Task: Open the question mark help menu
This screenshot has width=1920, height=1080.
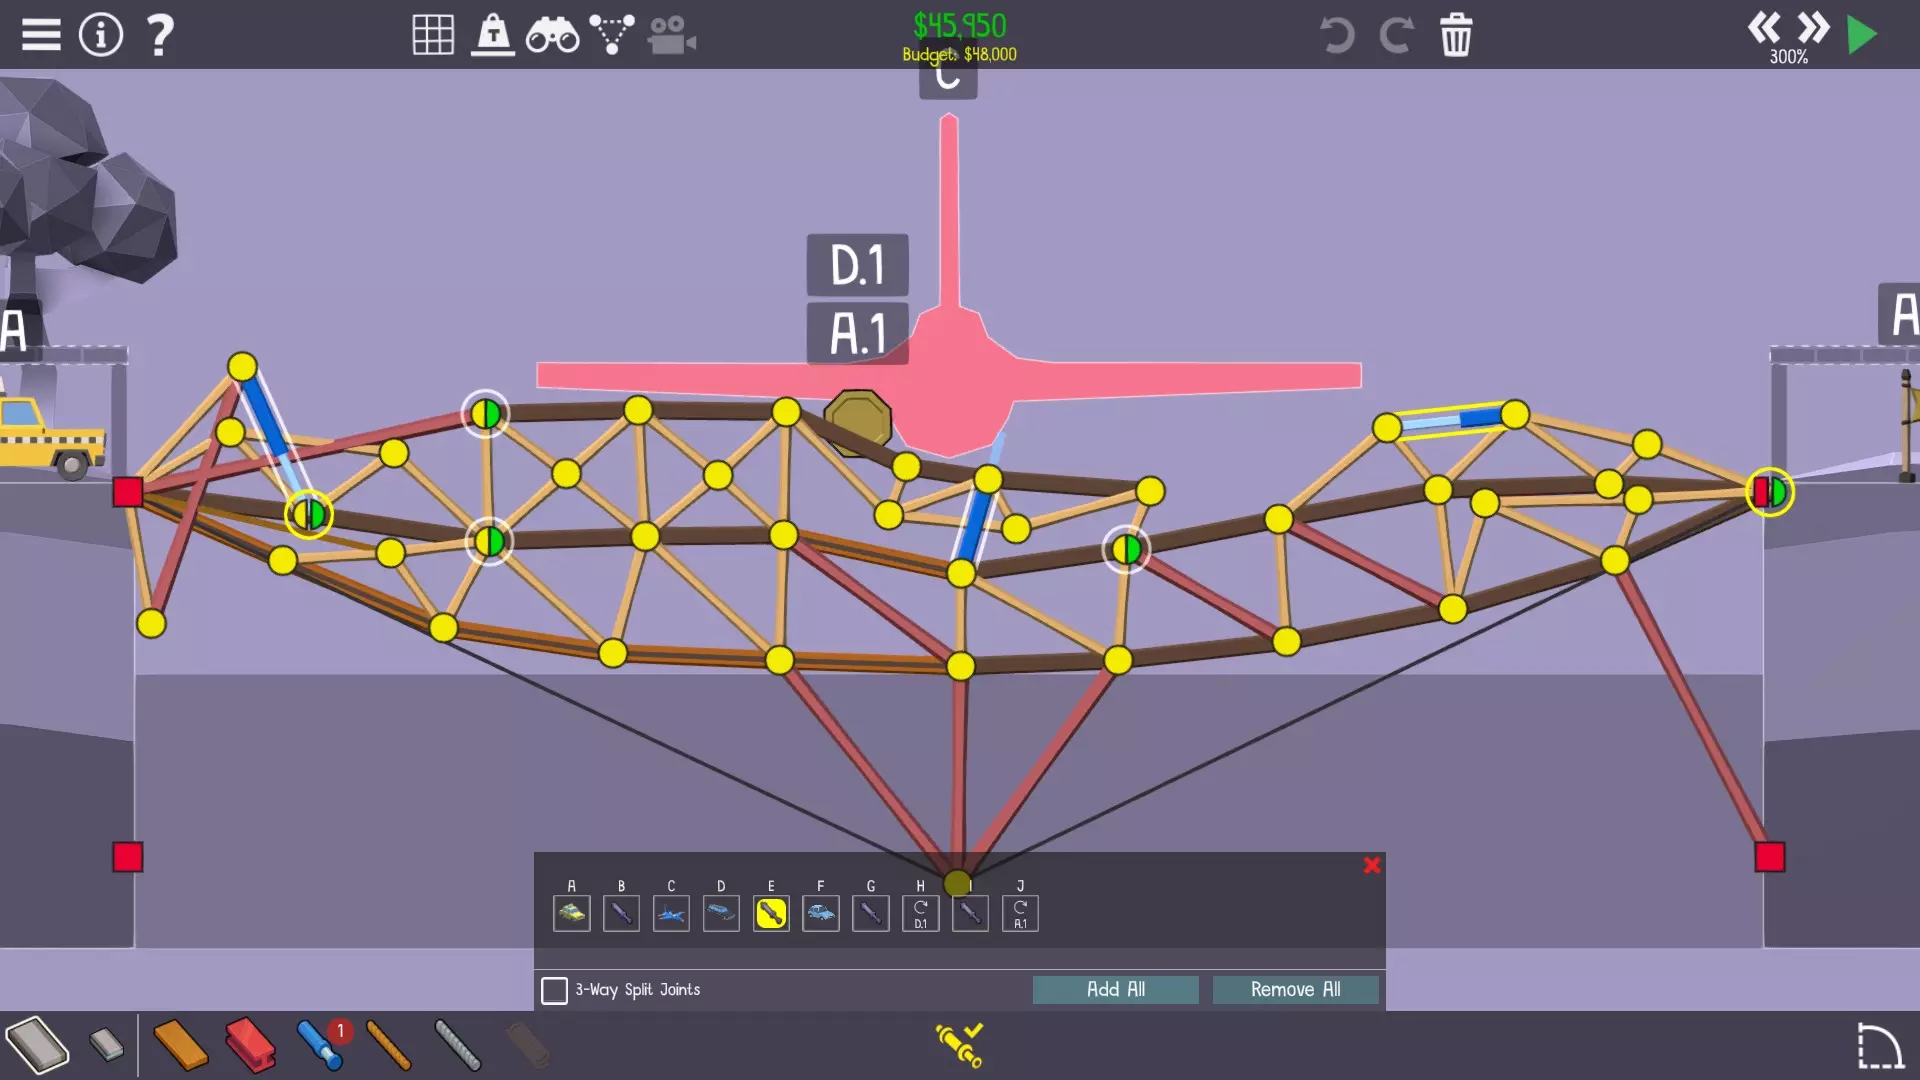Action: pyautogui.click(x=160, y=35)
